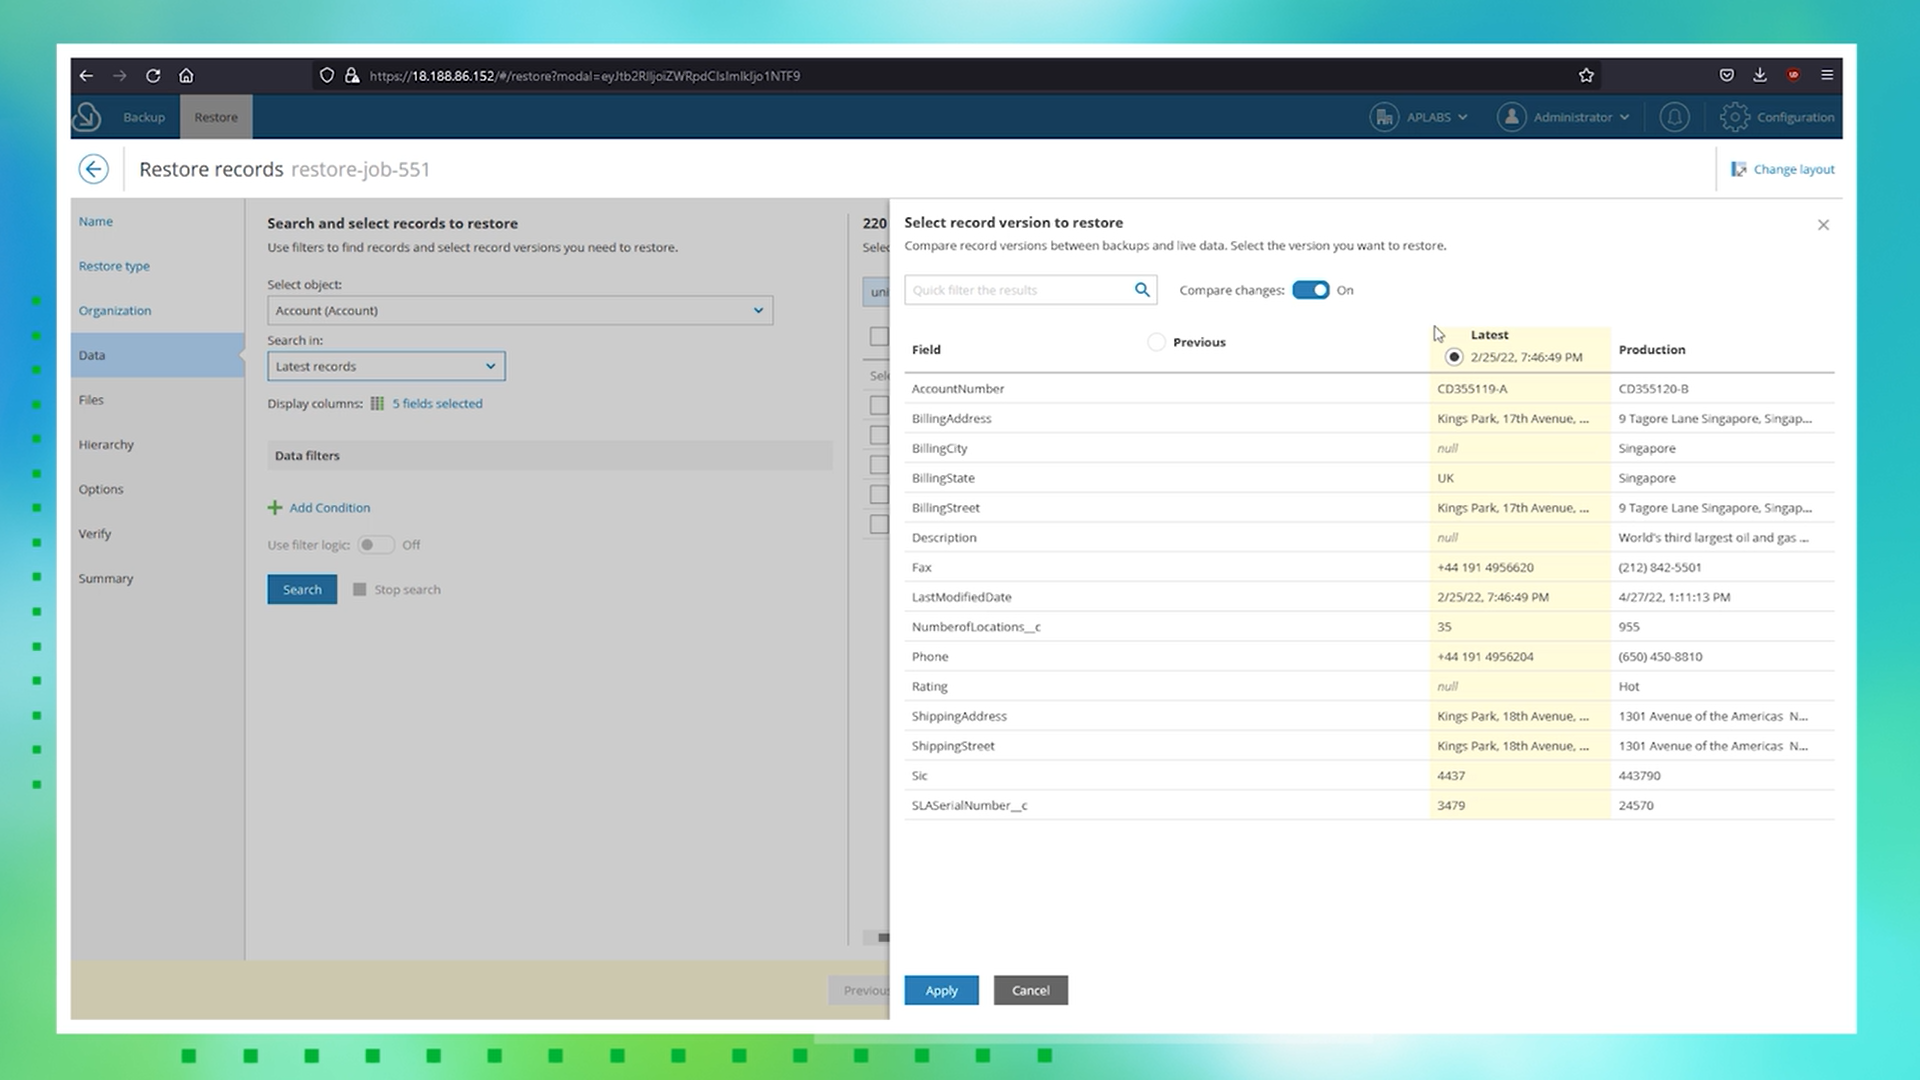Toggle the Use filter logic switch

tap(376, 545)
